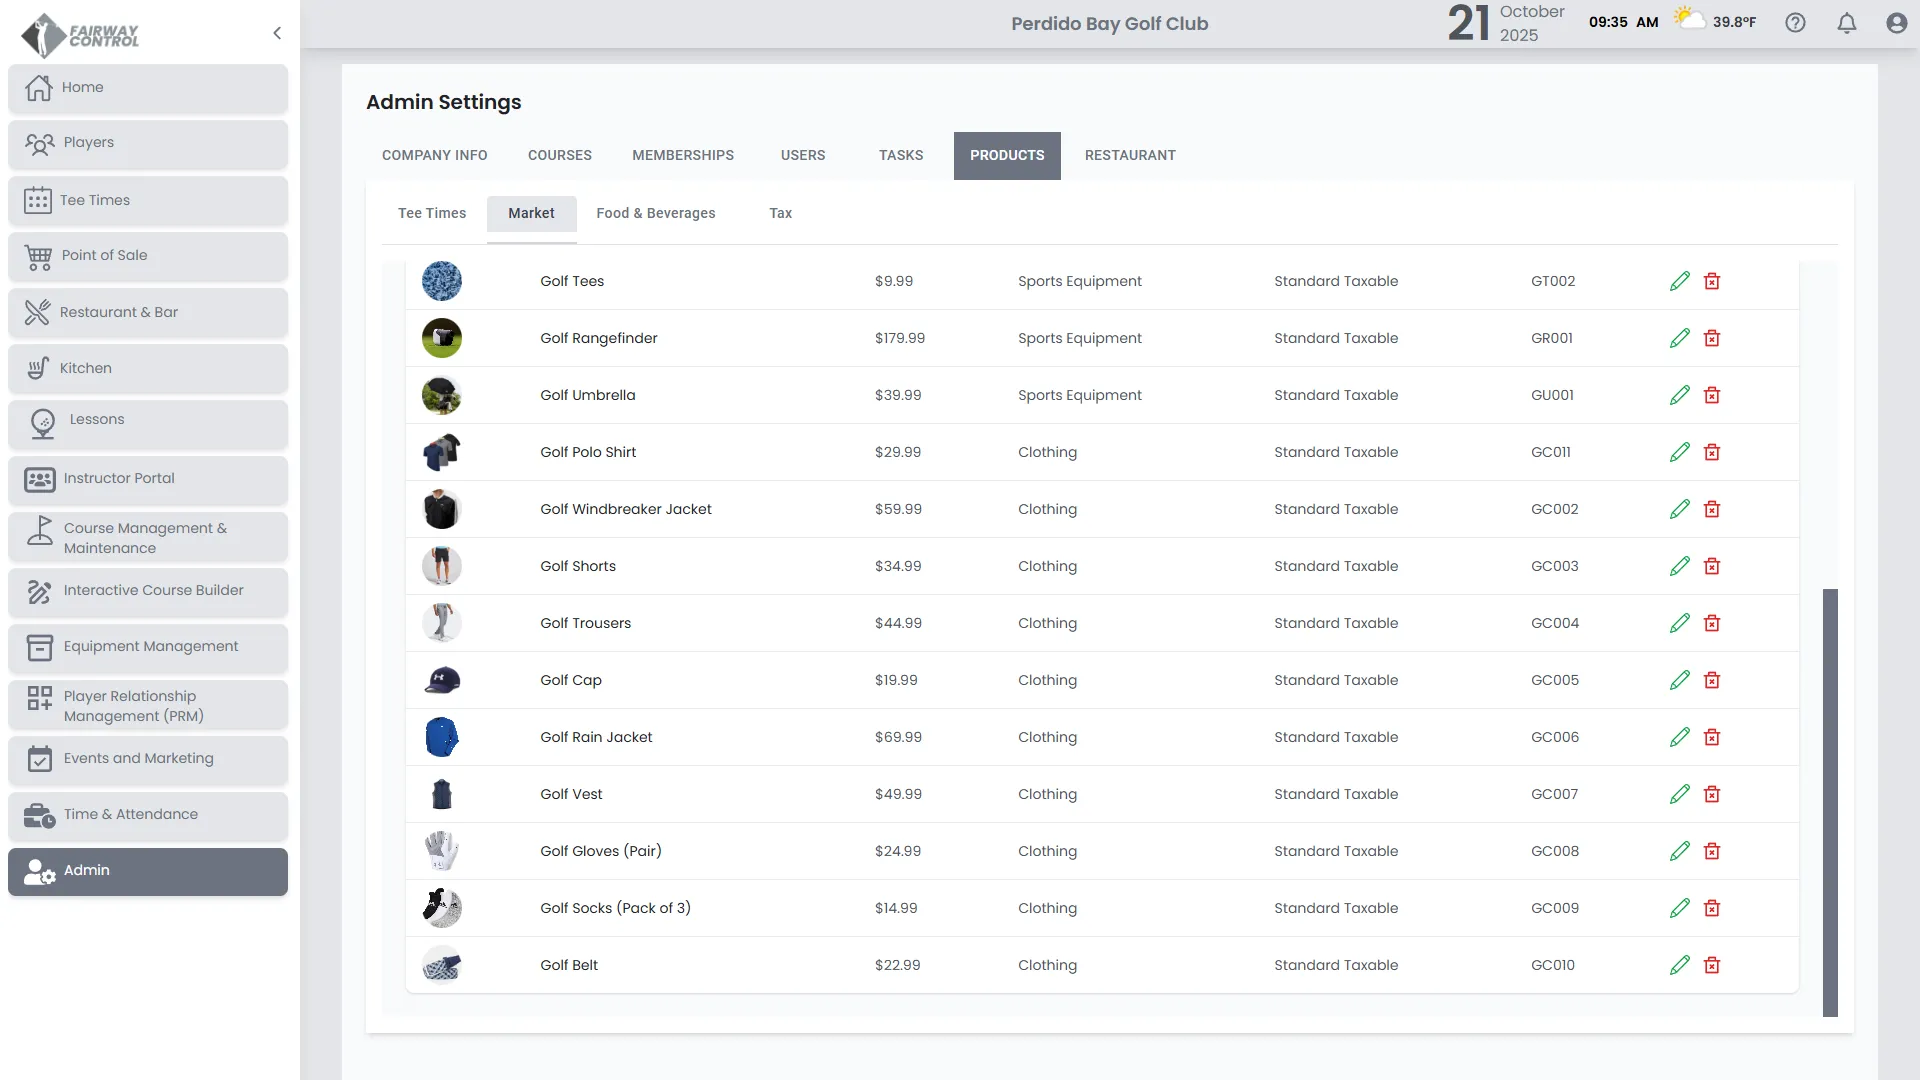
Task: Switch to the Restaurant tab
Action: 1130,155
